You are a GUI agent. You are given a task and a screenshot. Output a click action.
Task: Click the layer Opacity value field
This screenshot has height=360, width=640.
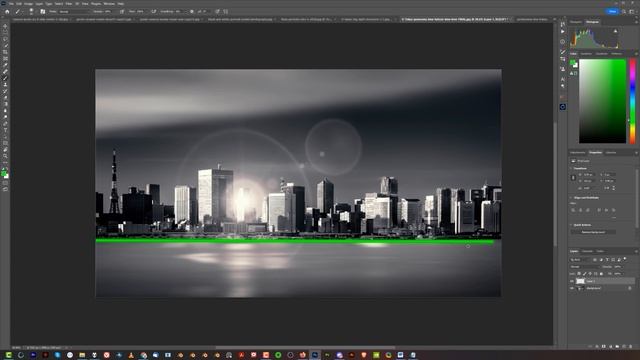(x=619, y=267)
